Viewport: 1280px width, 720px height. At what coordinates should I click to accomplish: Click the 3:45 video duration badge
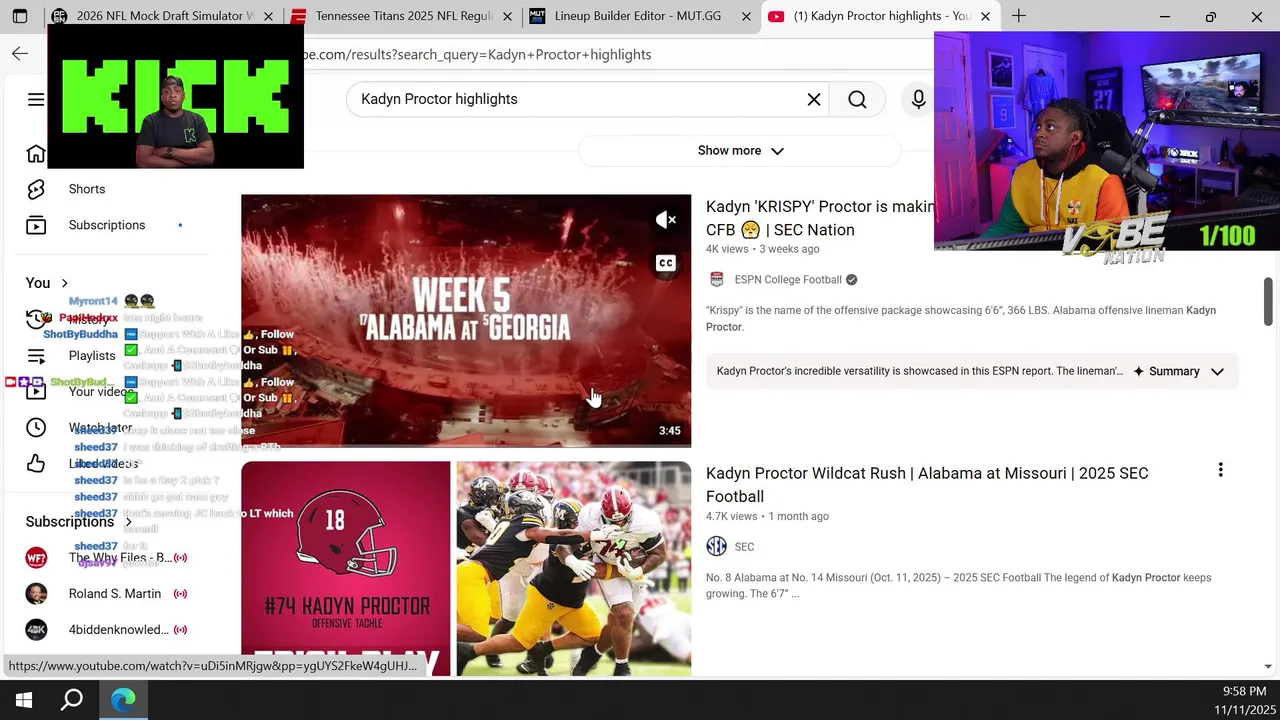coord(669,431)
